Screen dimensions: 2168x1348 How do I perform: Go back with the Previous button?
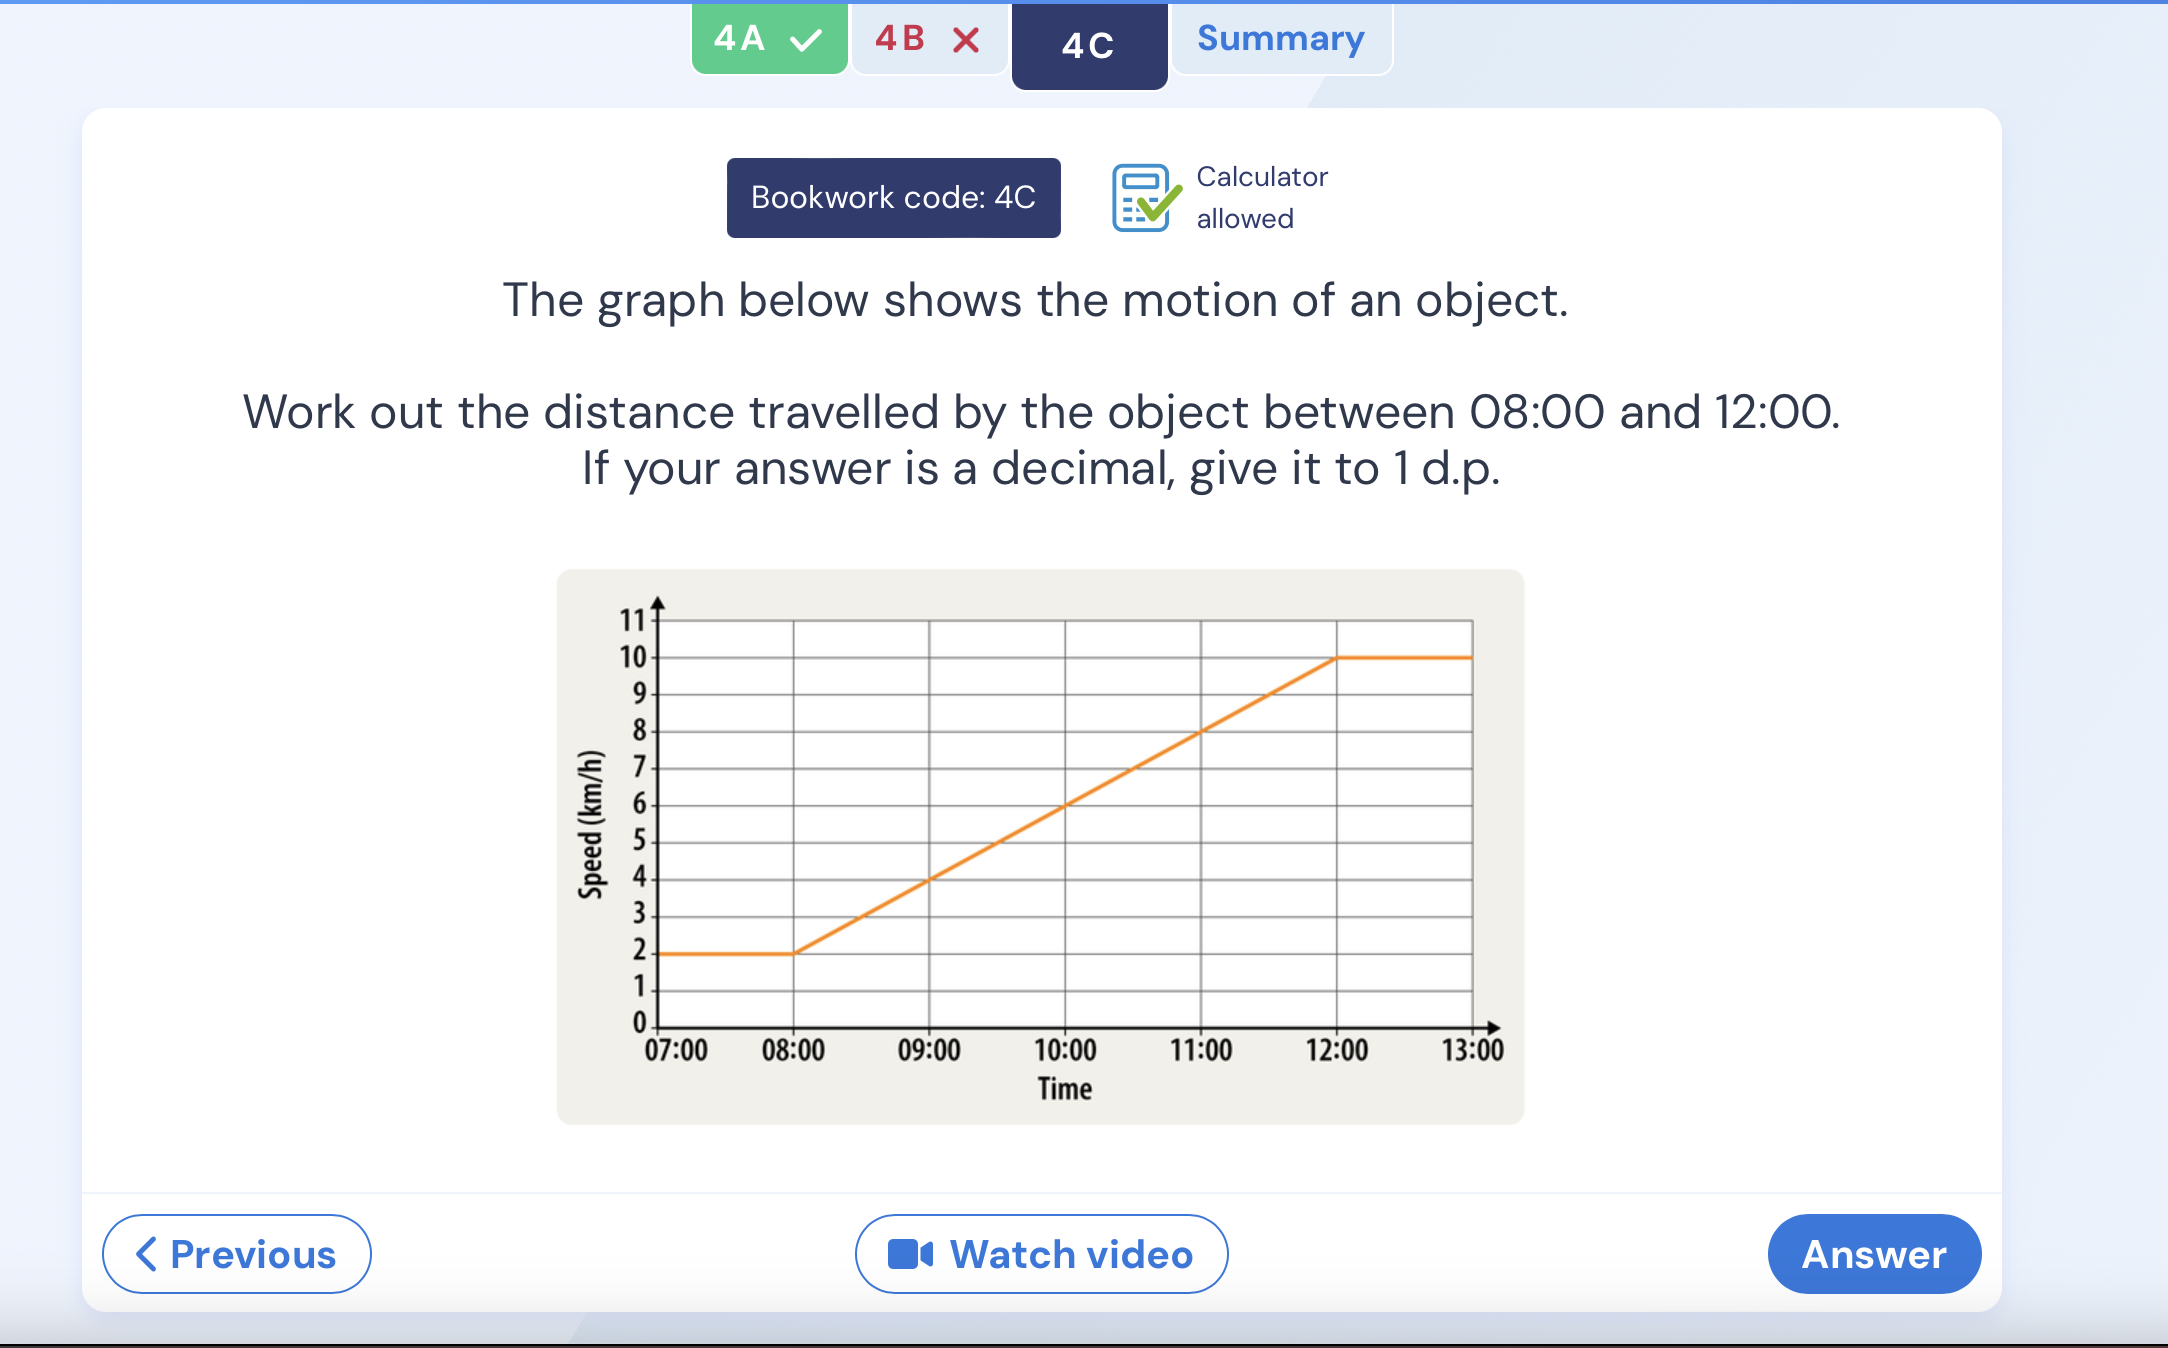point(237,1254)
